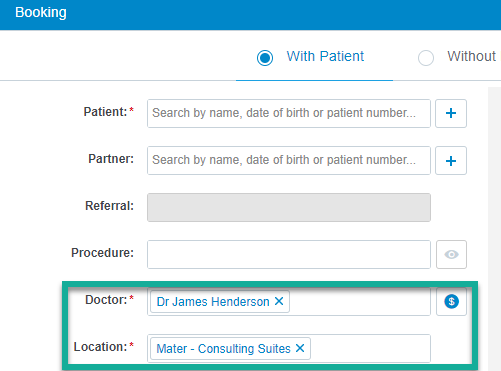Add a new partner with plus icon
The image size is (501, 371).
[x=451, y=161]
